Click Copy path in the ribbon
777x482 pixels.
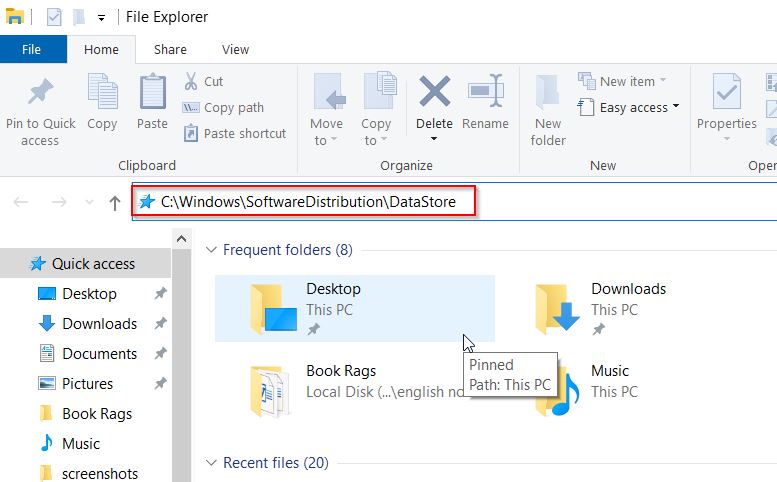click(223, 107)
